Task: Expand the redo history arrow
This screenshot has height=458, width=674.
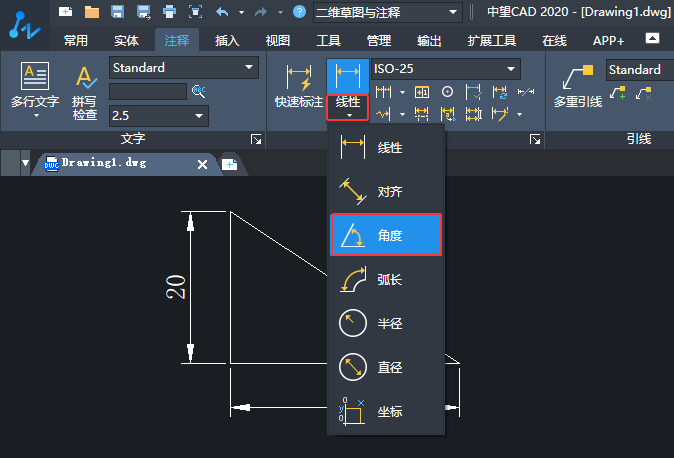Action: (280, 12)
